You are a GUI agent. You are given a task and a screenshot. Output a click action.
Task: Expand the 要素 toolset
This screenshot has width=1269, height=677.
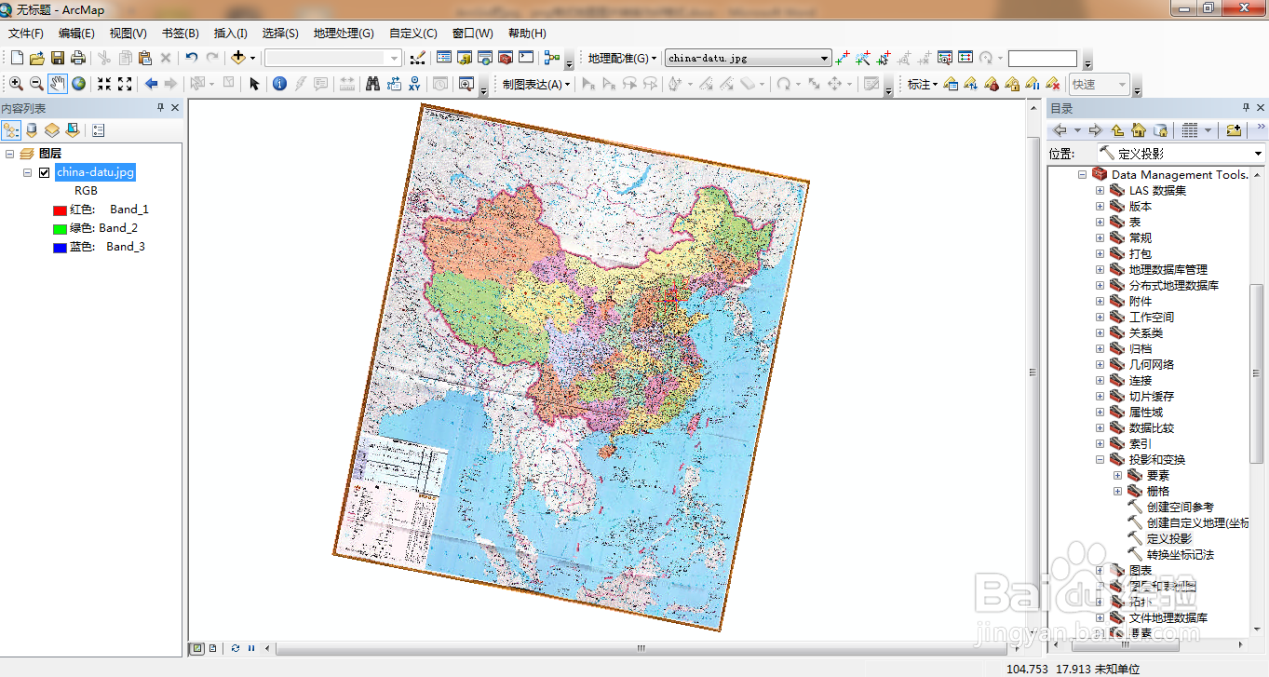1118,475
